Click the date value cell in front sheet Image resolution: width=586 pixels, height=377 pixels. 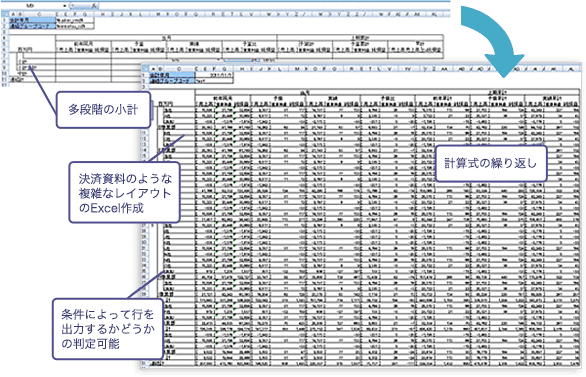point(214,75)
